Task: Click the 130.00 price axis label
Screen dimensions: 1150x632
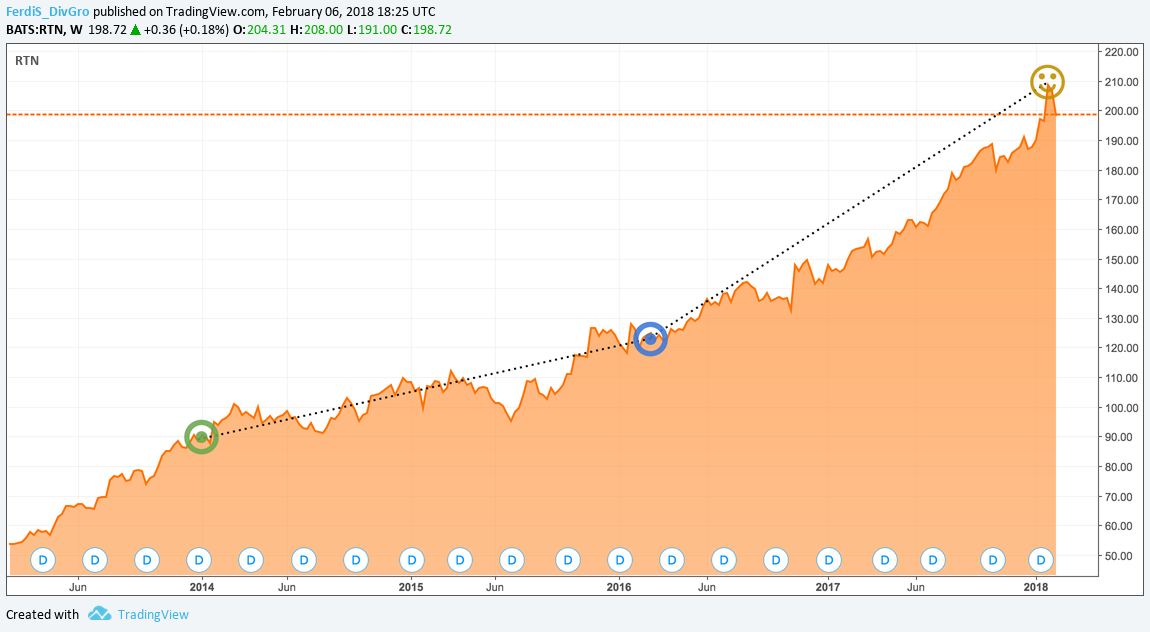Action: point(1121,319)
